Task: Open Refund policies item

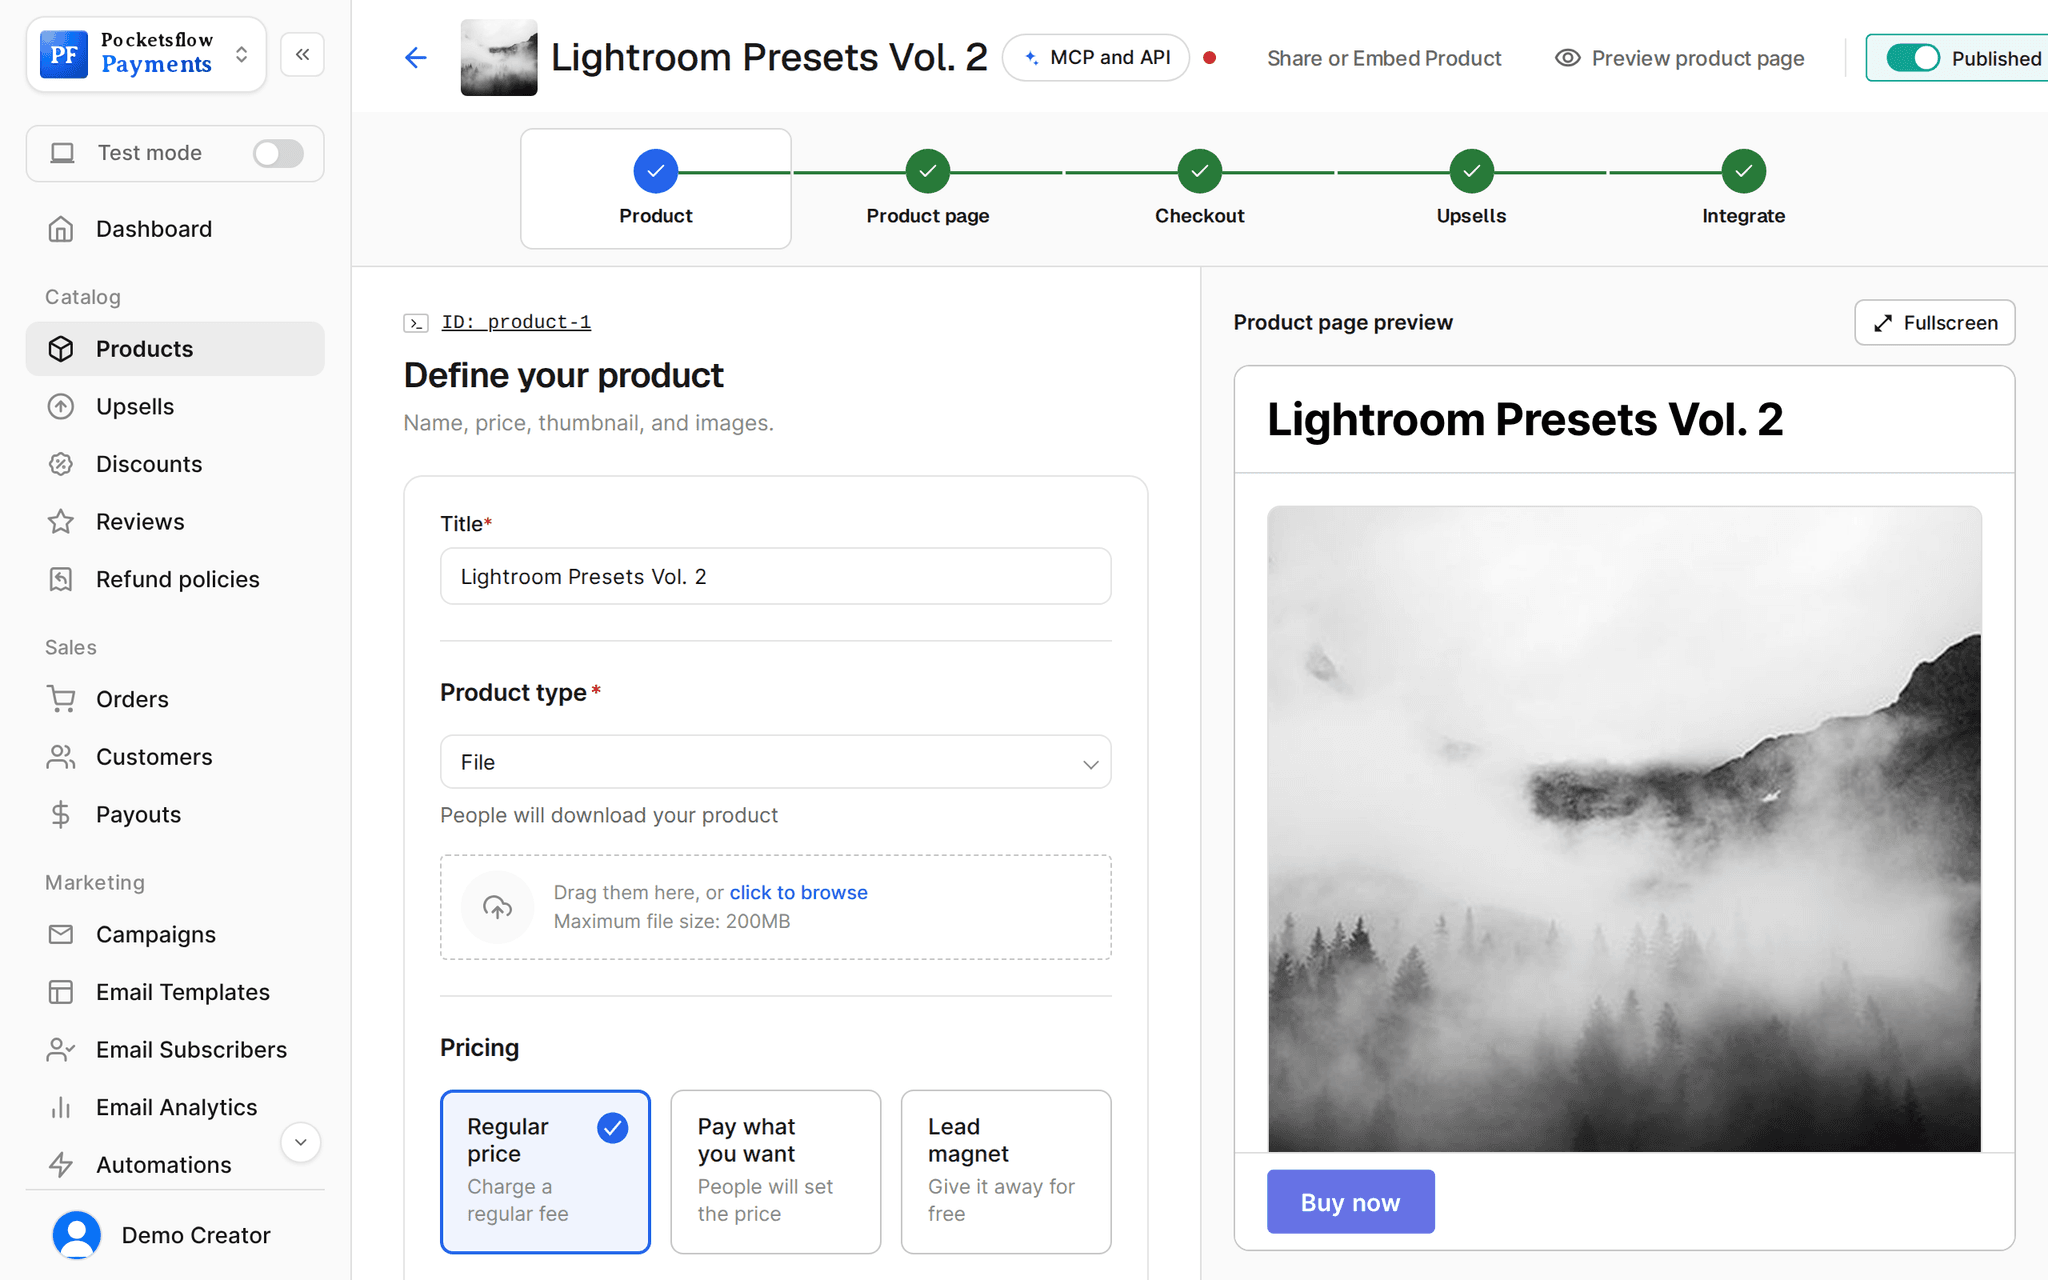Action: (x=175, y=579)
